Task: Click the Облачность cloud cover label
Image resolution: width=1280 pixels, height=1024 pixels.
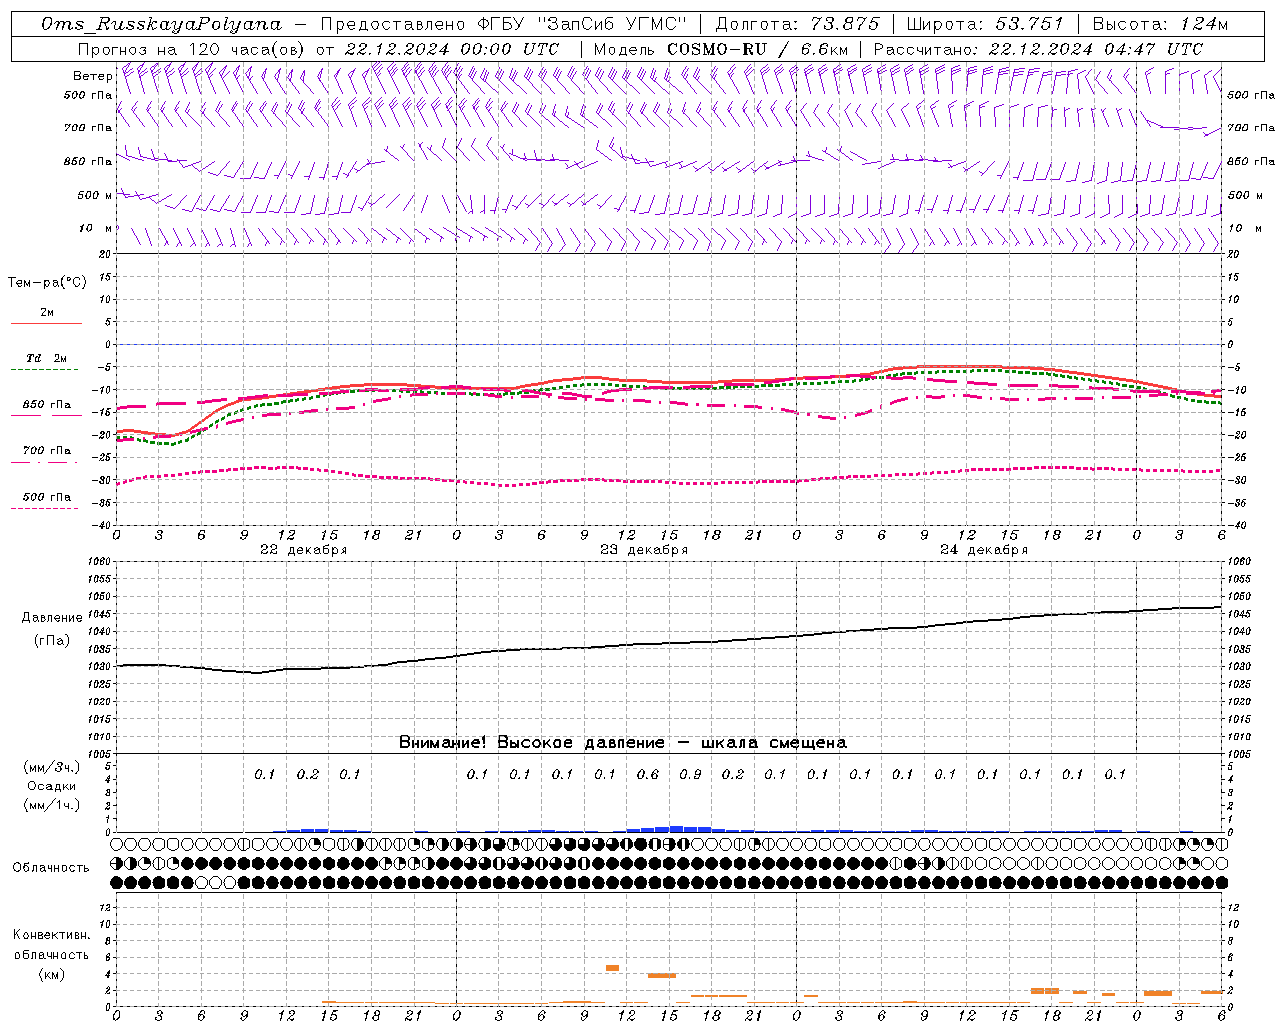Action: tap(51, 868)
